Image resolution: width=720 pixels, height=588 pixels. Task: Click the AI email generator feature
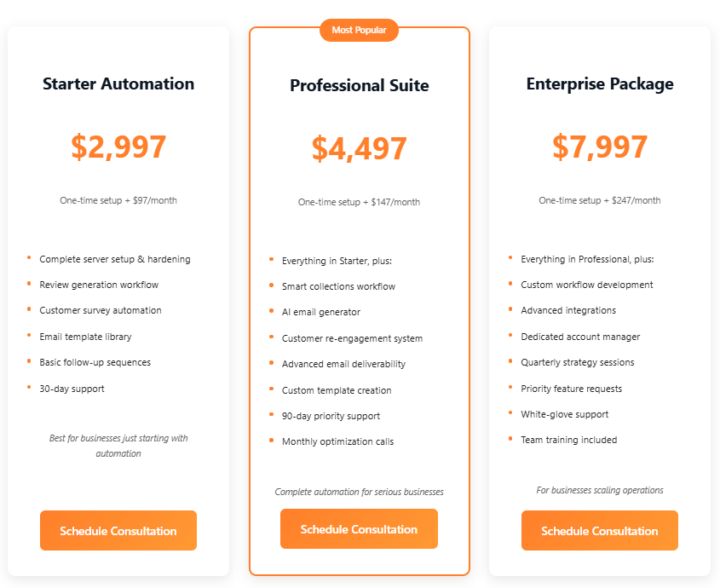point(321,312)
